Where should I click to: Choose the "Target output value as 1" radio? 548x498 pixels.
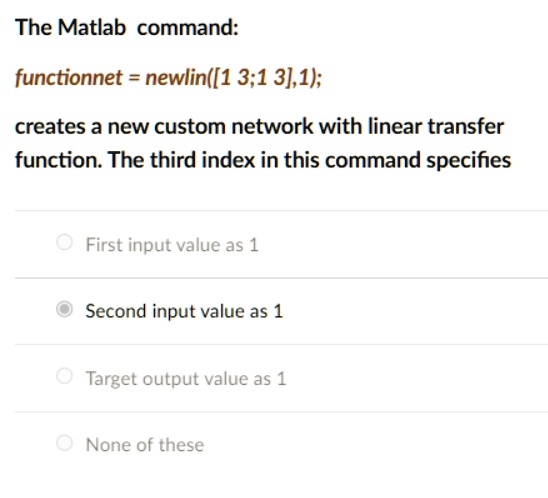click(x=64, y=376)
